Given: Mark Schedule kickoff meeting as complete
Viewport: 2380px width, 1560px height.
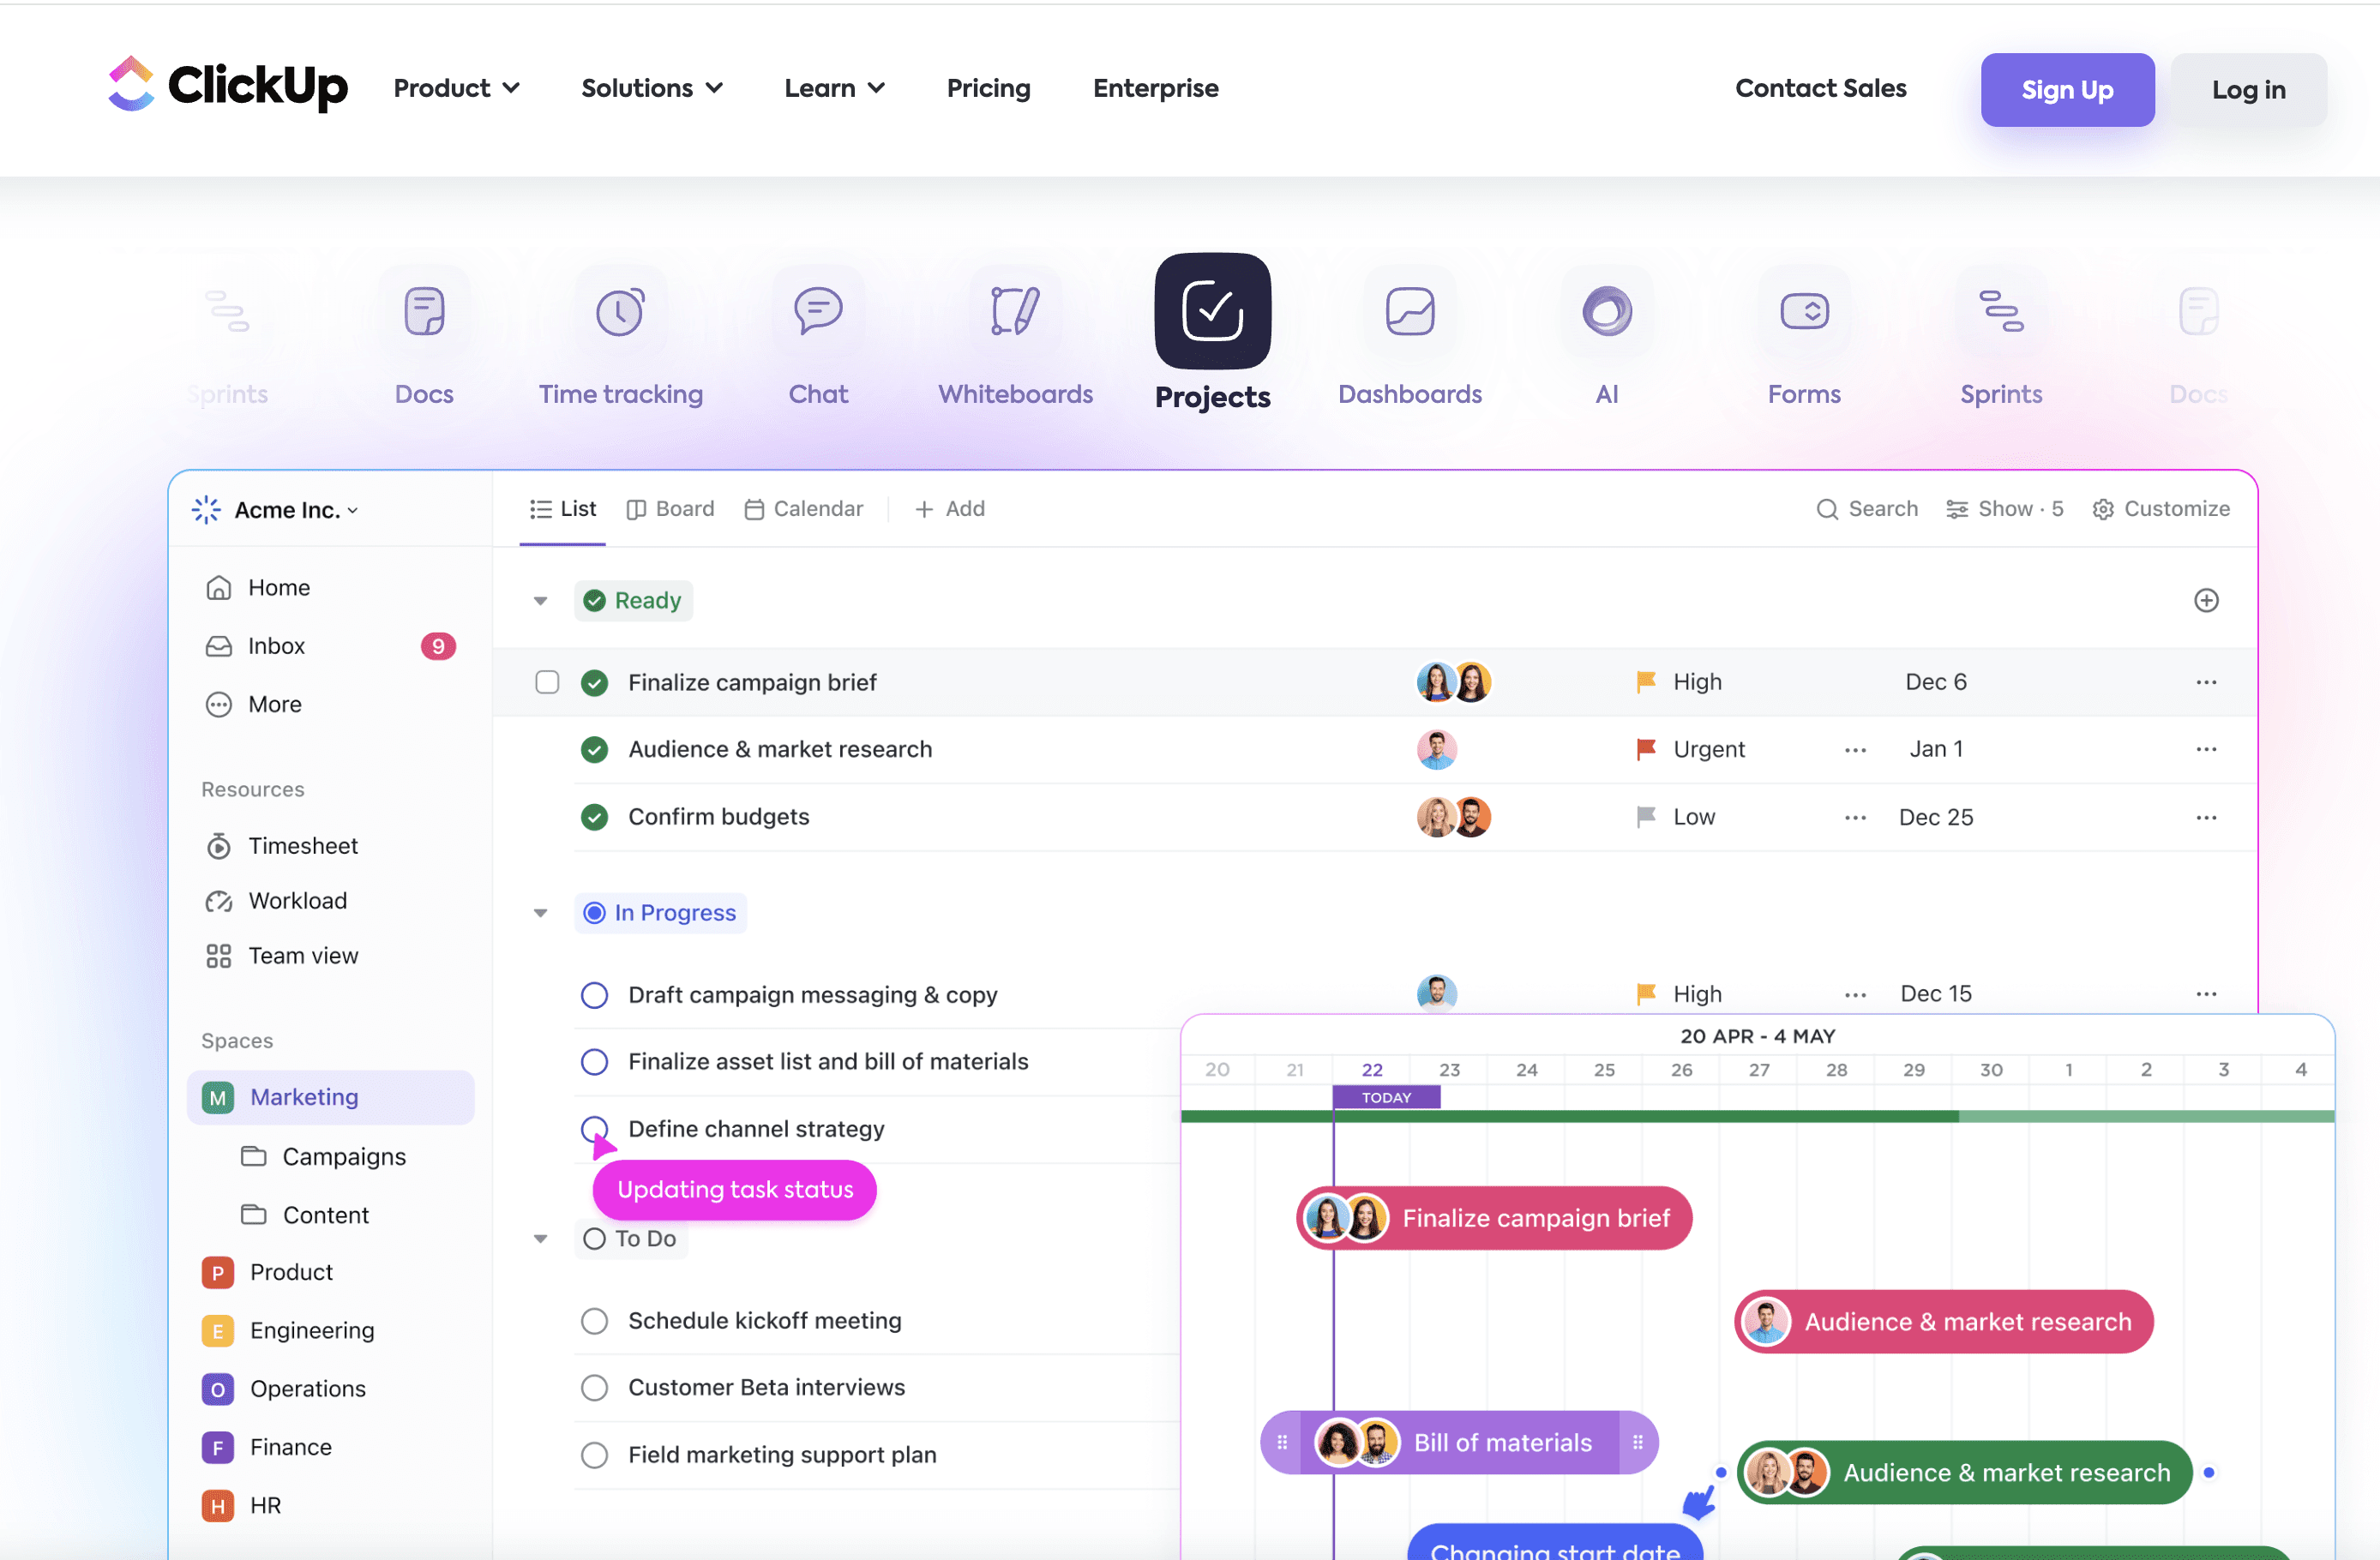Looking at the screenshot, I should pyautogui.click(x=595, y=1320).
